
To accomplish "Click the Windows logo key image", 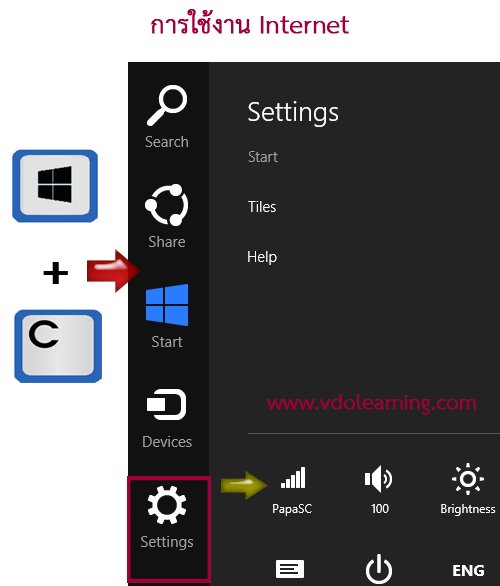I will [55, 186].
